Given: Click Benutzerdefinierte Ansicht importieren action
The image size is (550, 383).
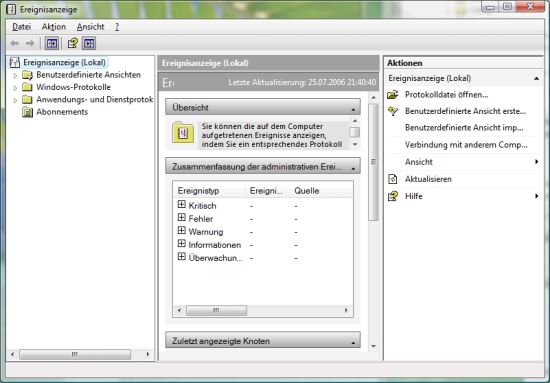Looking at the screenshot, I should tap(463, 128).
